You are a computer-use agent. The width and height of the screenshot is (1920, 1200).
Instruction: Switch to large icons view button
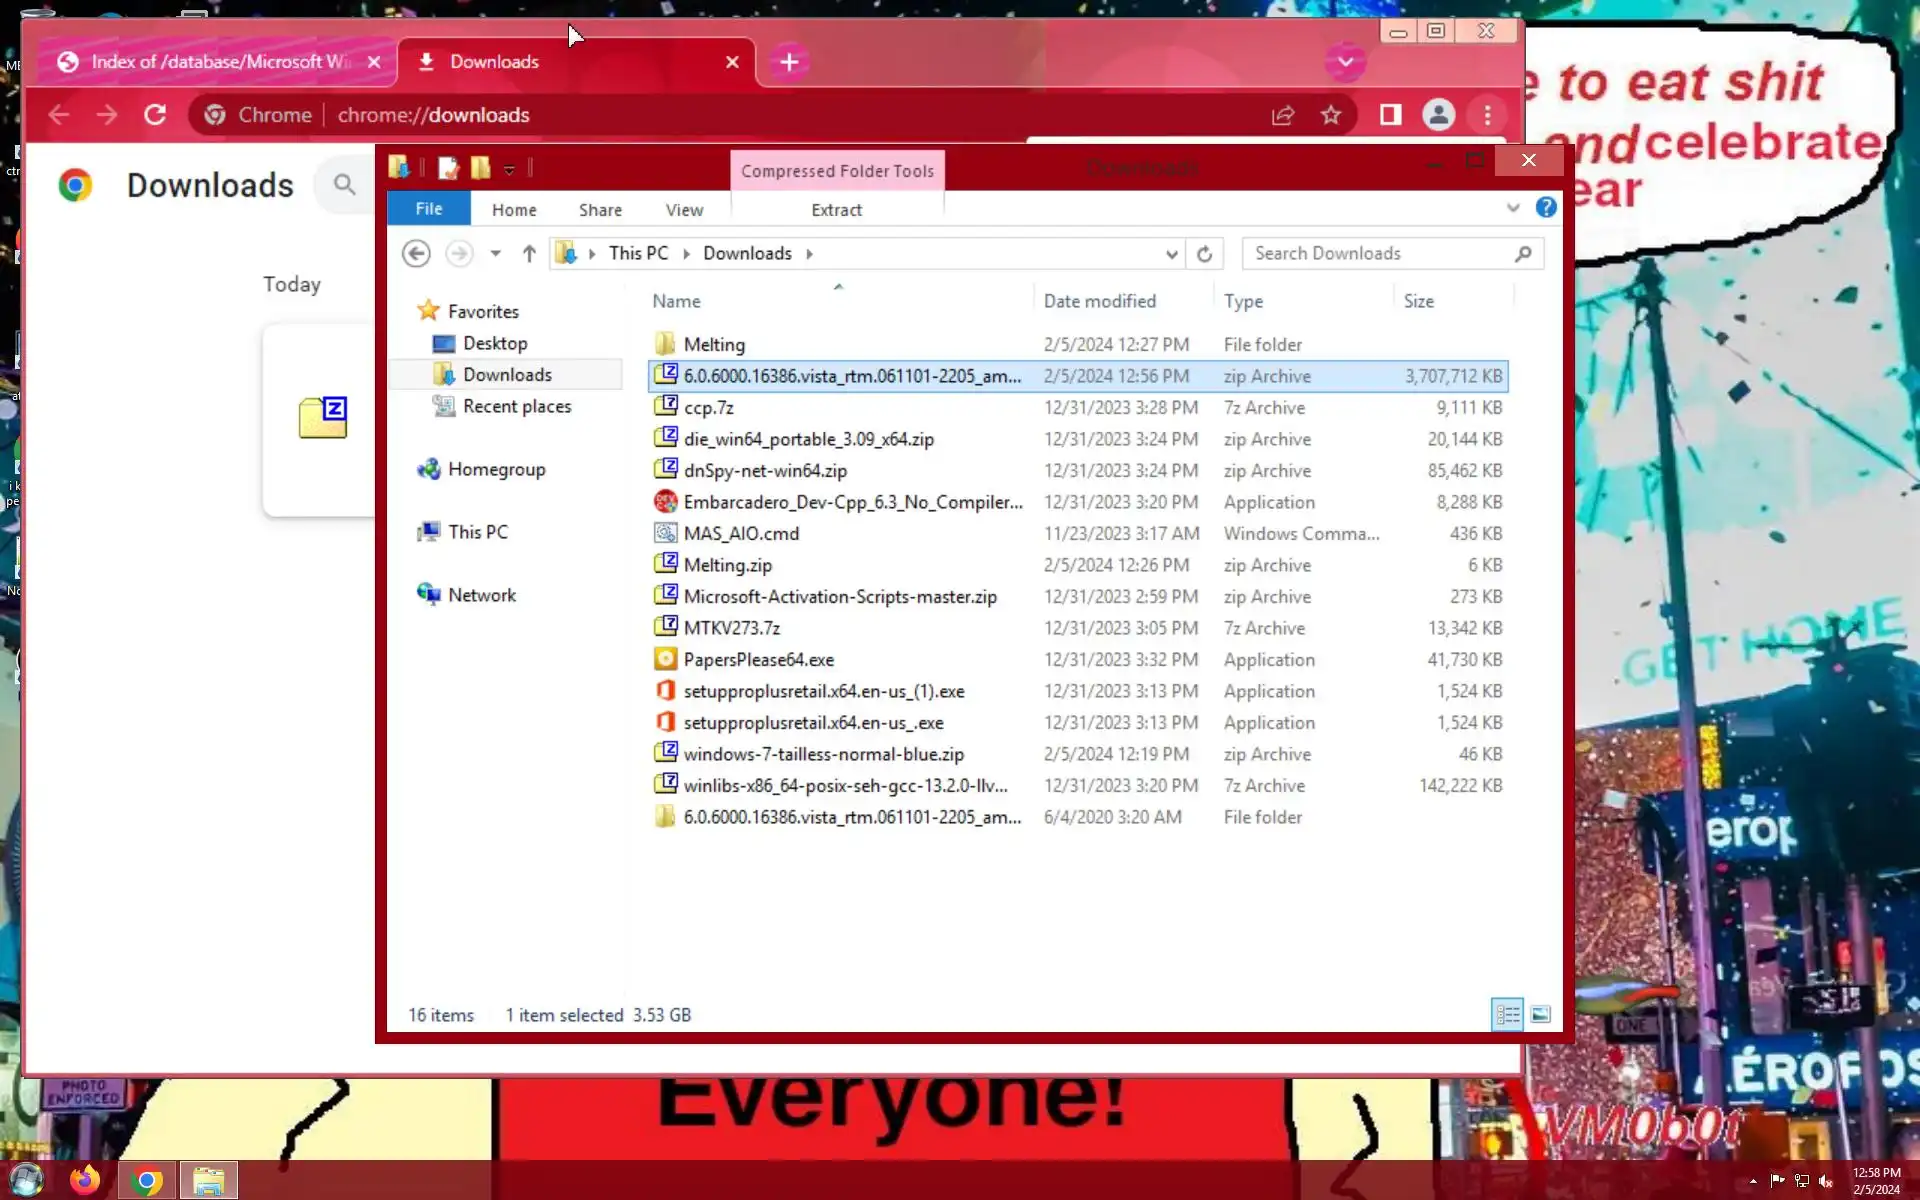coord(1540,1014)
